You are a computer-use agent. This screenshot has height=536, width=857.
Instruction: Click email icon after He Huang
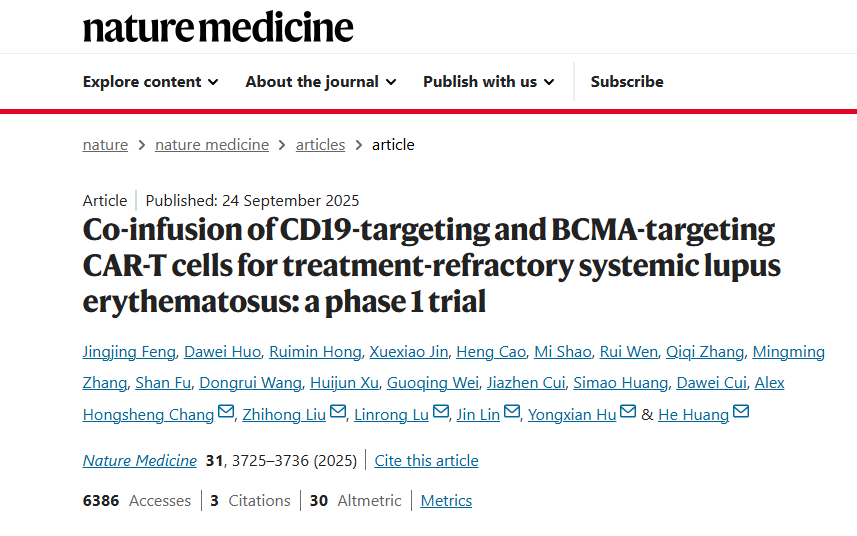741,412
